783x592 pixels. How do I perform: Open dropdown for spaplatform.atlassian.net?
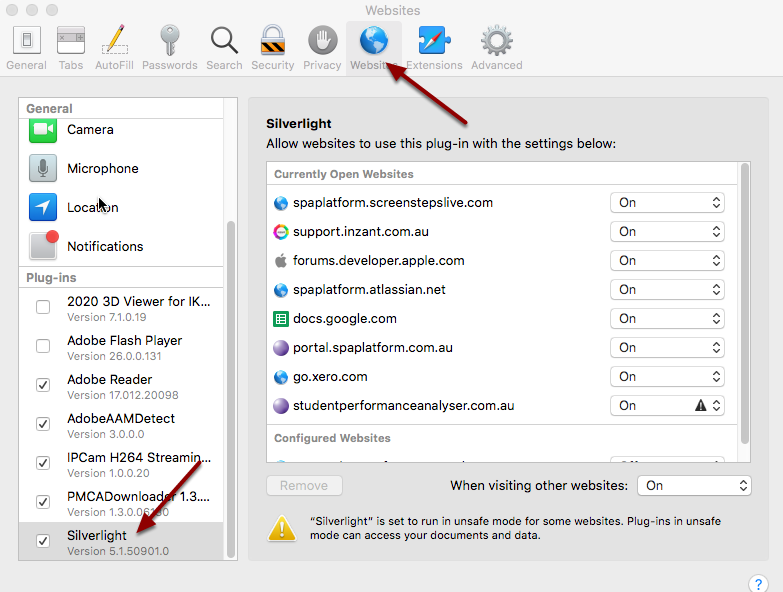[667, 290]
